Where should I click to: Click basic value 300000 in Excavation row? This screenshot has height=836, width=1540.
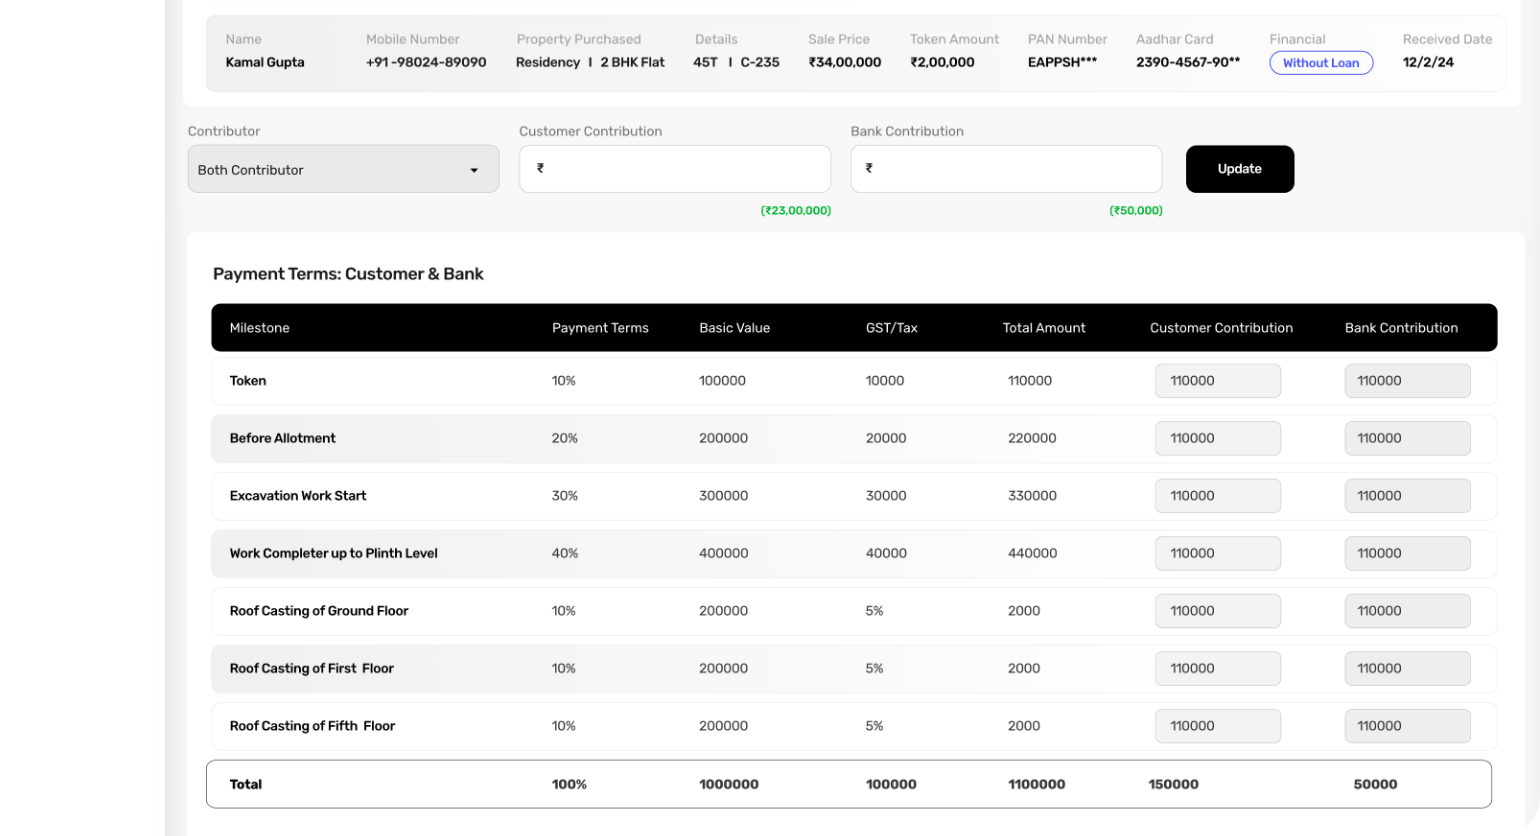click(x=724, y=496)
